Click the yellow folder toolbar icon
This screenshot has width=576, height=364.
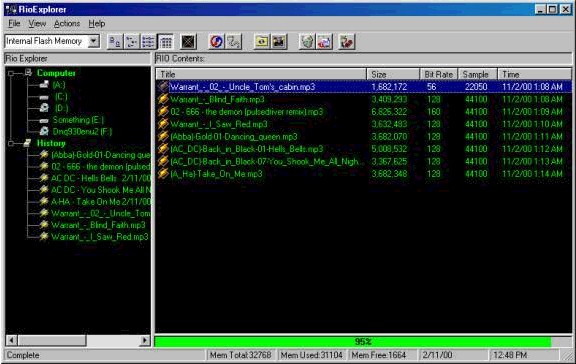tap(262, 42)
